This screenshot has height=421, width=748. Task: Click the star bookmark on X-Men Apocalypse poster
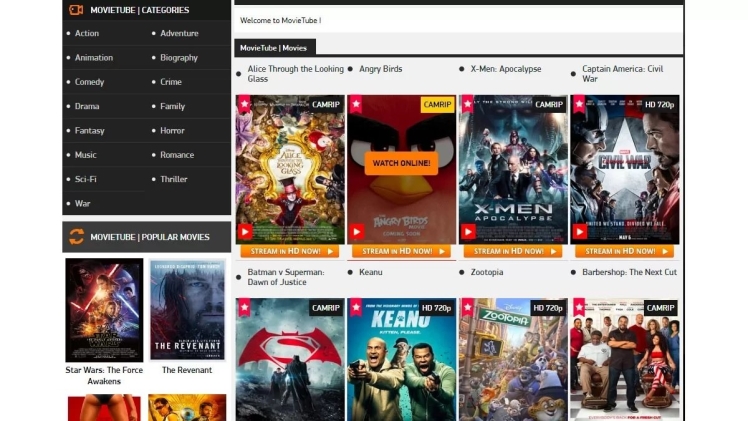click(x=468, y=104)
